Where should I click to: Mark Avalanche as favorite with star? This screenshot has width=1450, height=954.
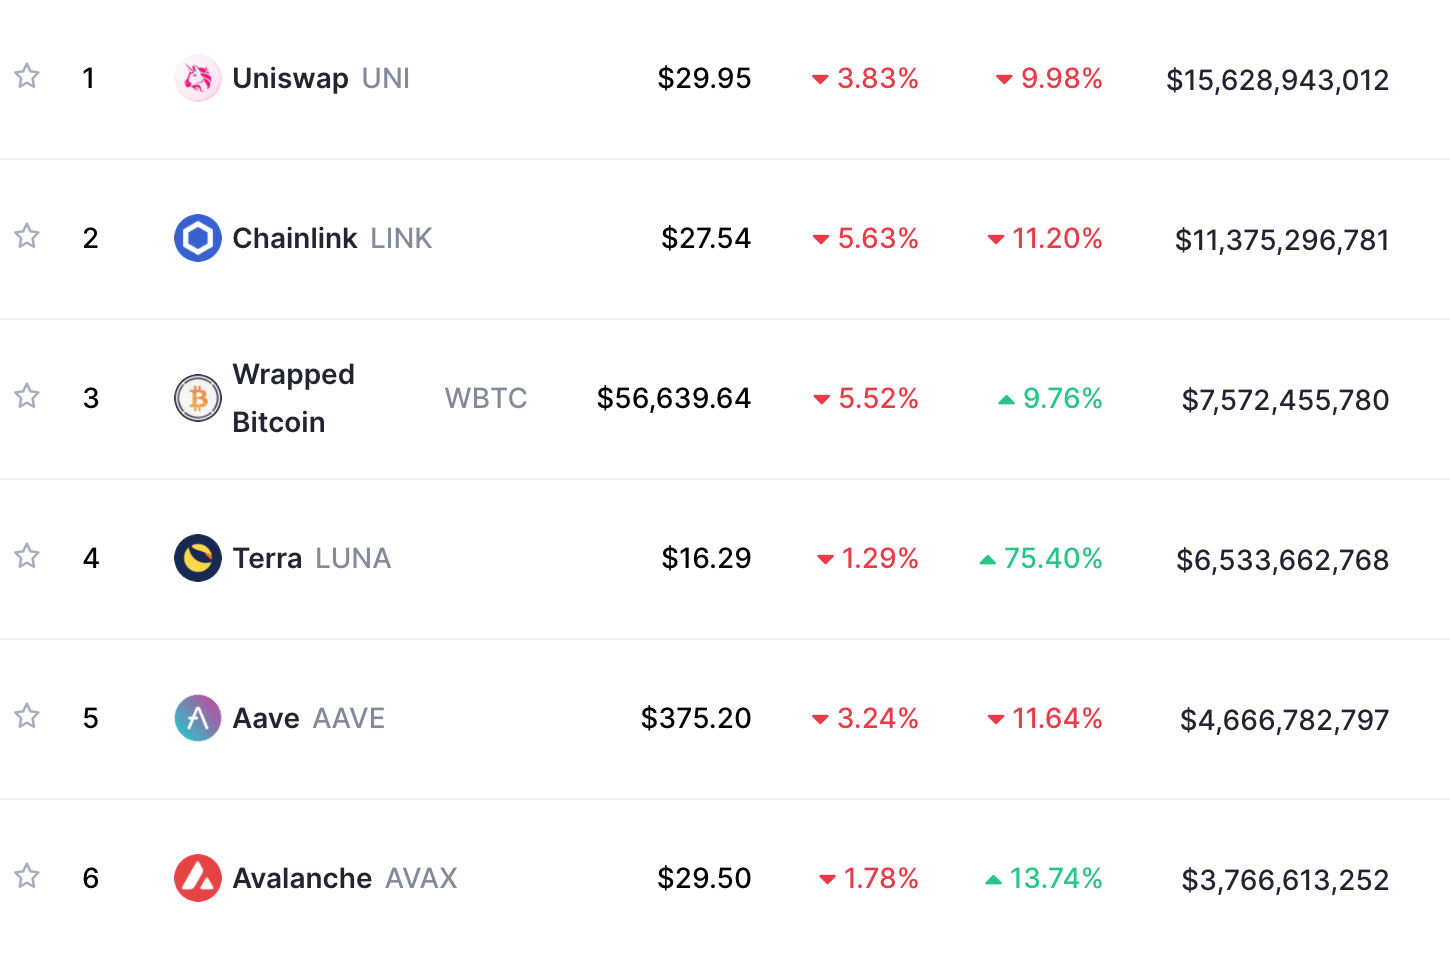(x=27, y=876)
